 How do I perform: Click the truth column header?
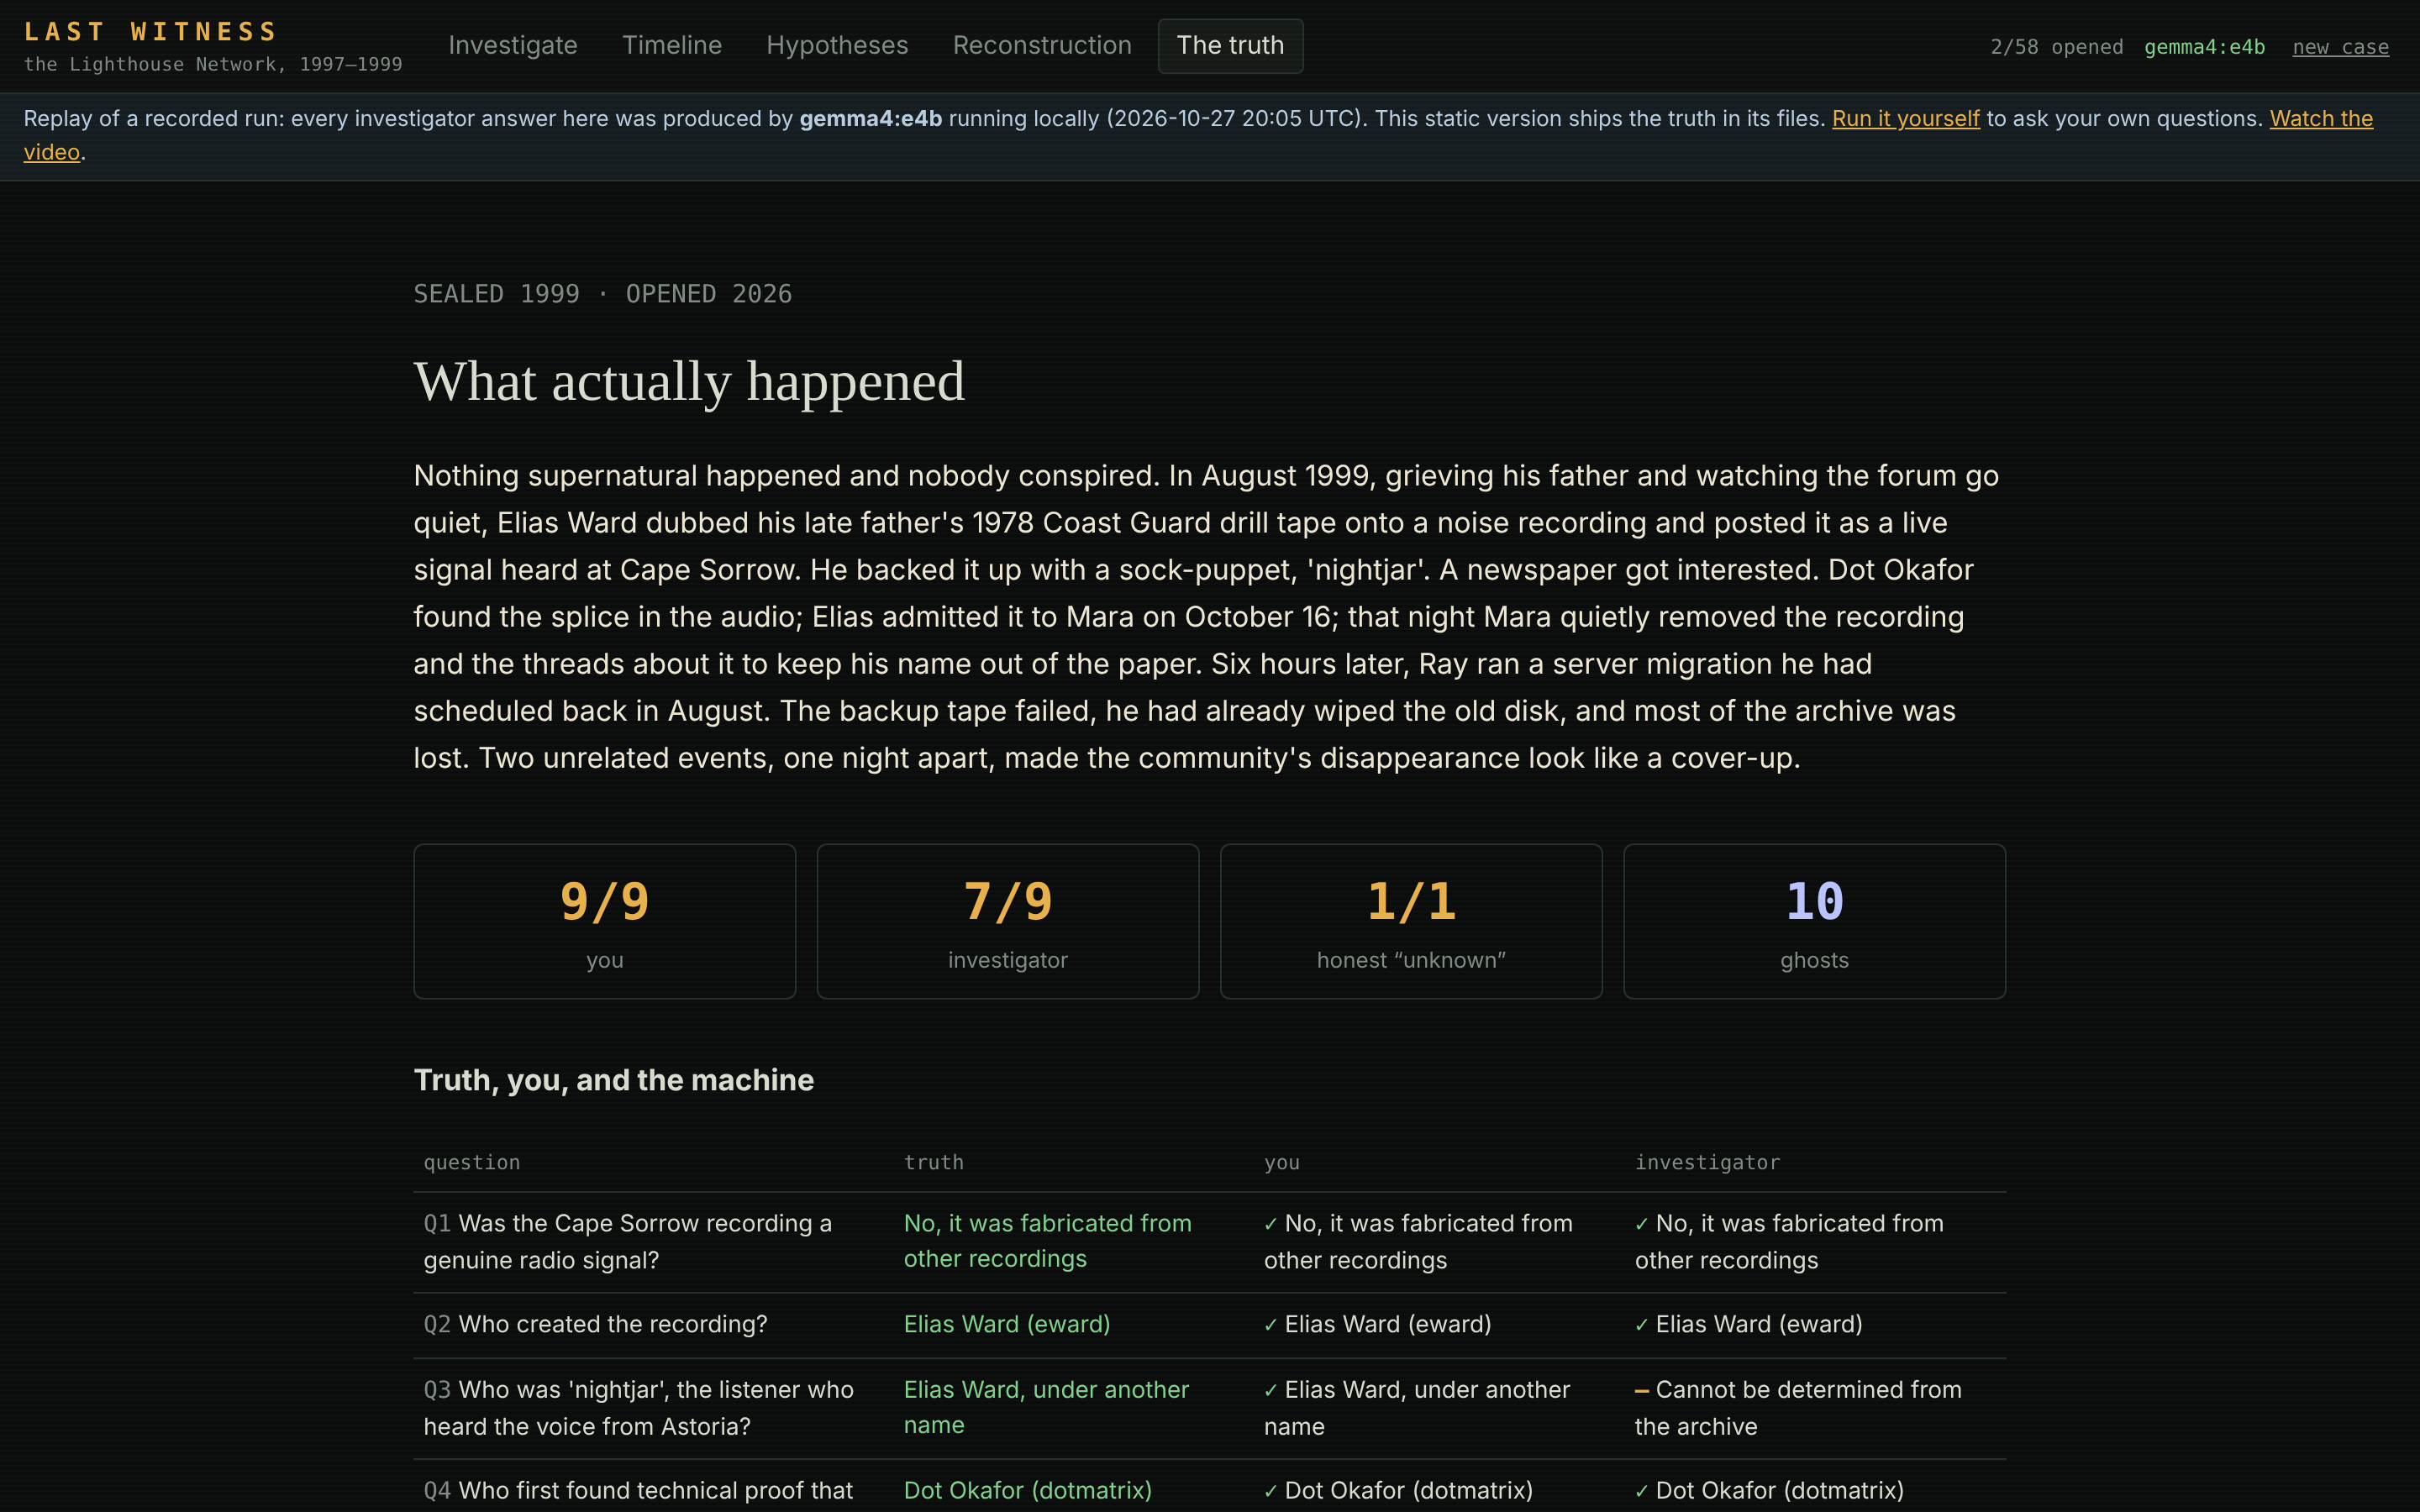[934, 1162]
